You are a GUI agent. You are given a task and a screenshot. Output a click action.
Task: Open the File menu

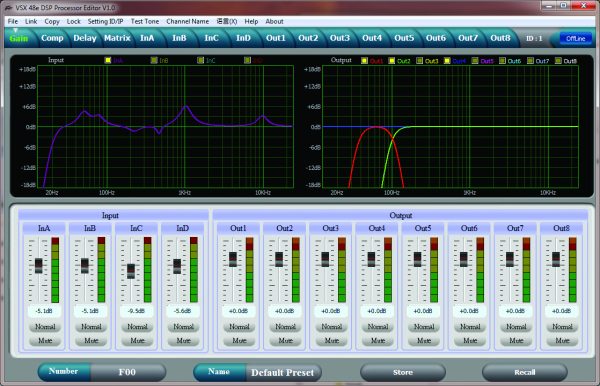13,21
